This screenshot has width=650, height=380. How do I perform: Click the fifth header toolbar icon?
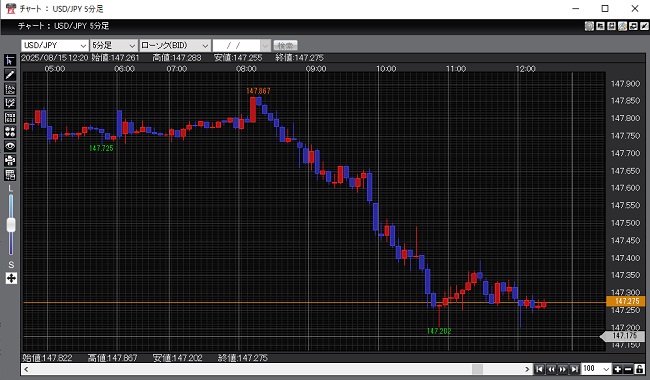(633, 26)
